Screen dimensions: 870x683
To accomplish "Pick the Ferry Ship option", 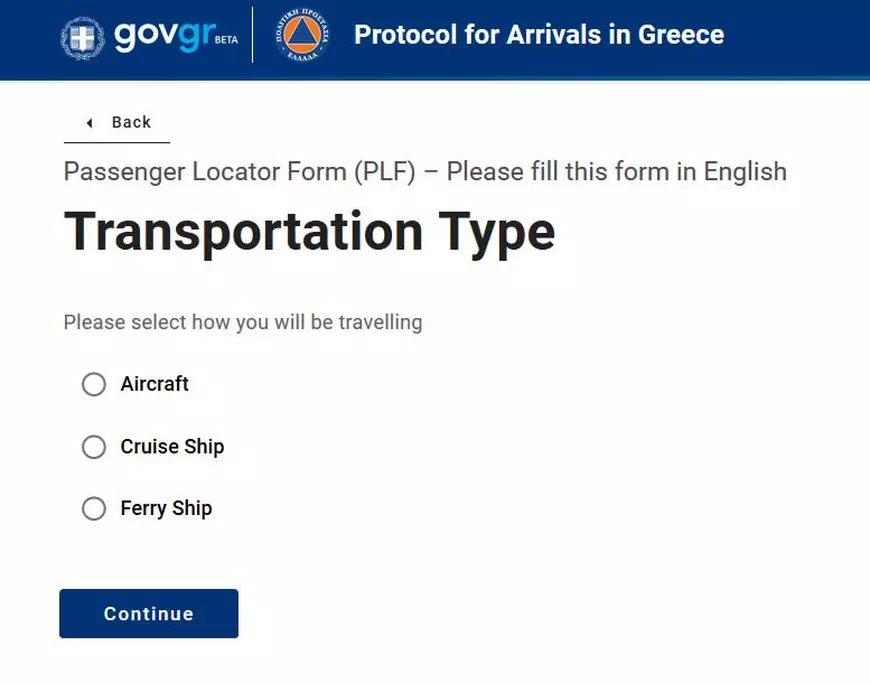I will [x=94, y=509].
